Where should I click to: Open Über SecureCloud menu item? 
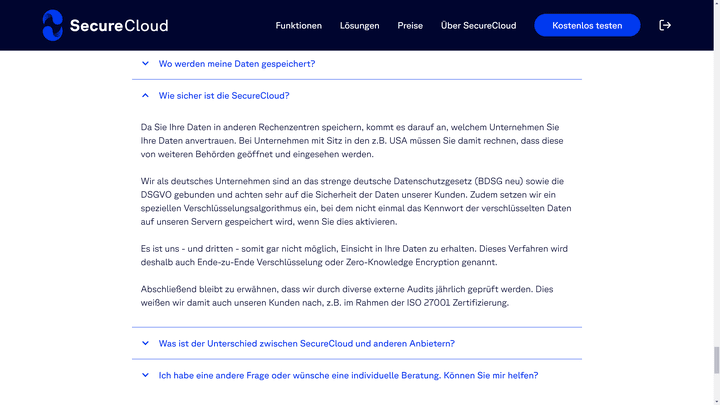tap(478, 26)
